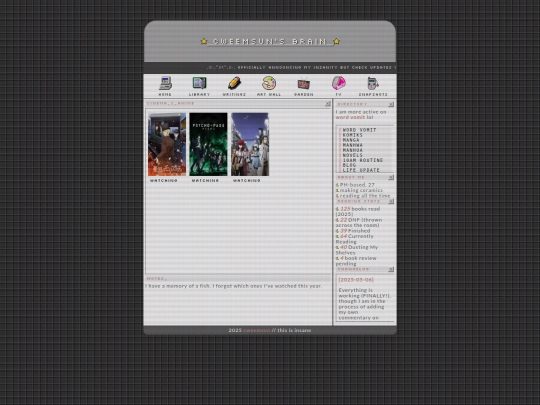
Task: Click 'WATCHING' label under Psycho-Pass poster
Action: click(205, 180)
